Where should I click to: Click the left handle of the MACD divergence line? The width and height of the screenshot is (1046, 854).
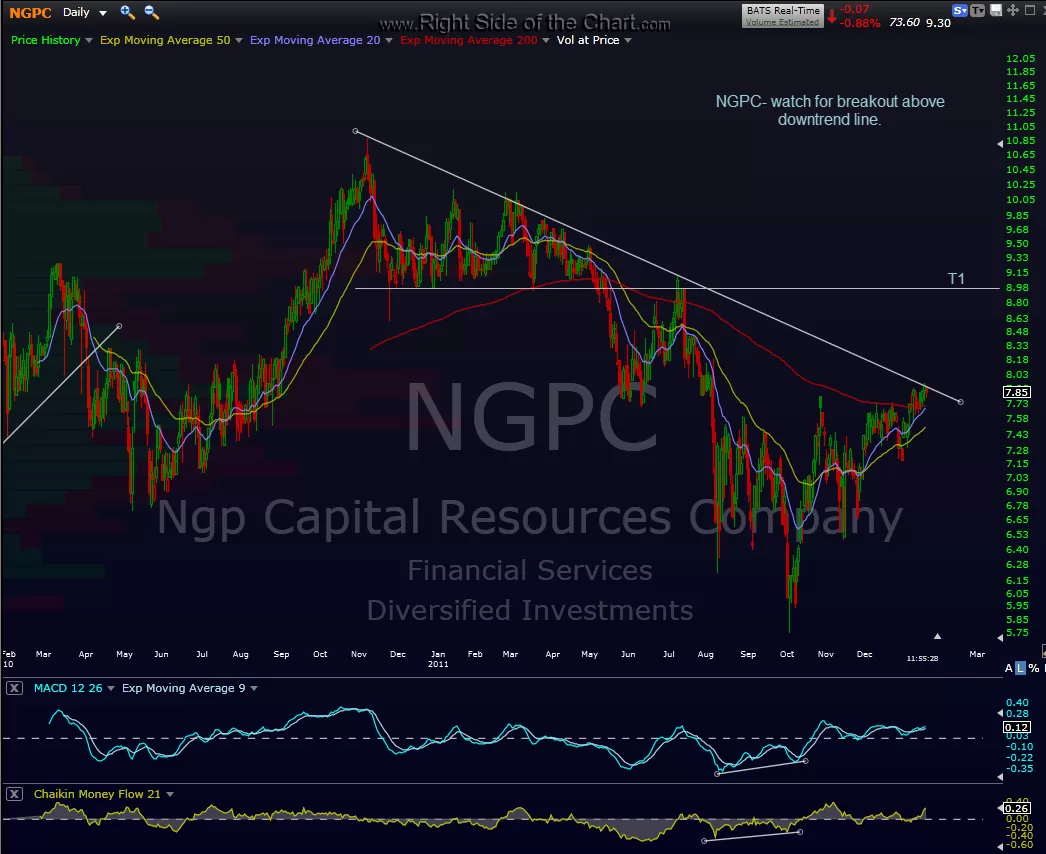[718, 774]
